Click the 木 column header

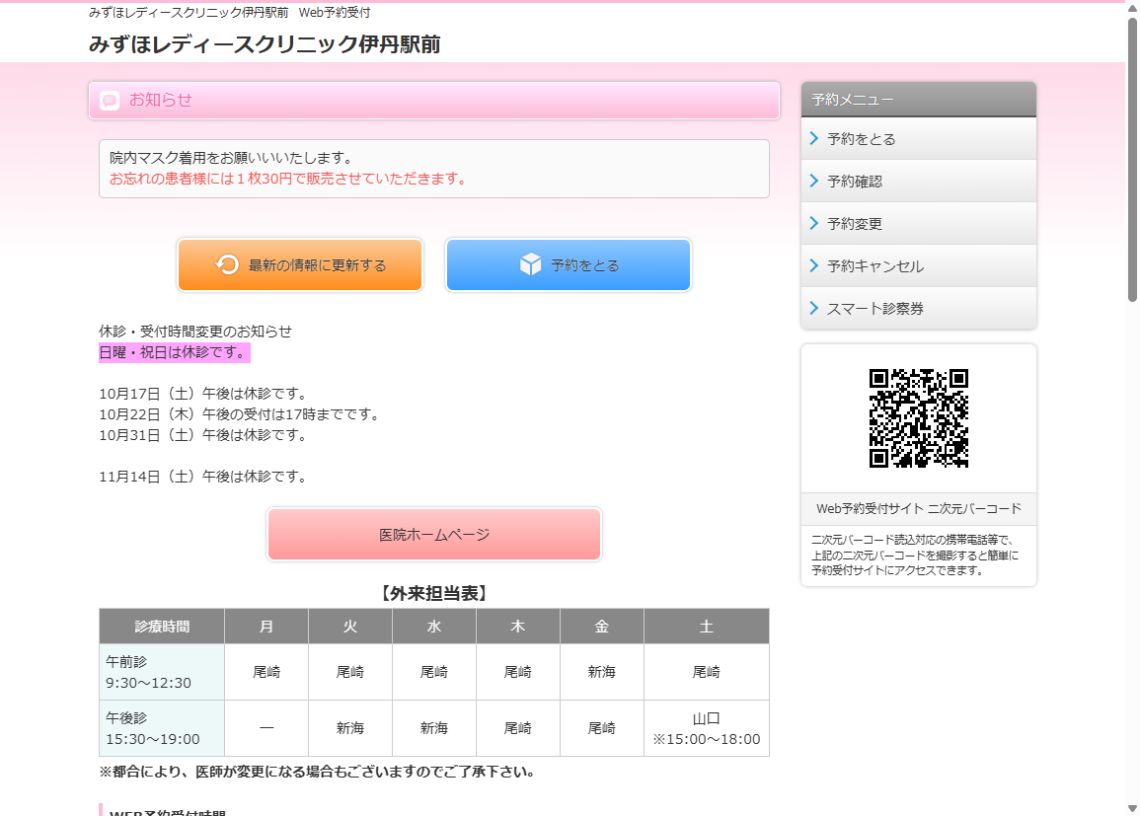click(518, 626)
